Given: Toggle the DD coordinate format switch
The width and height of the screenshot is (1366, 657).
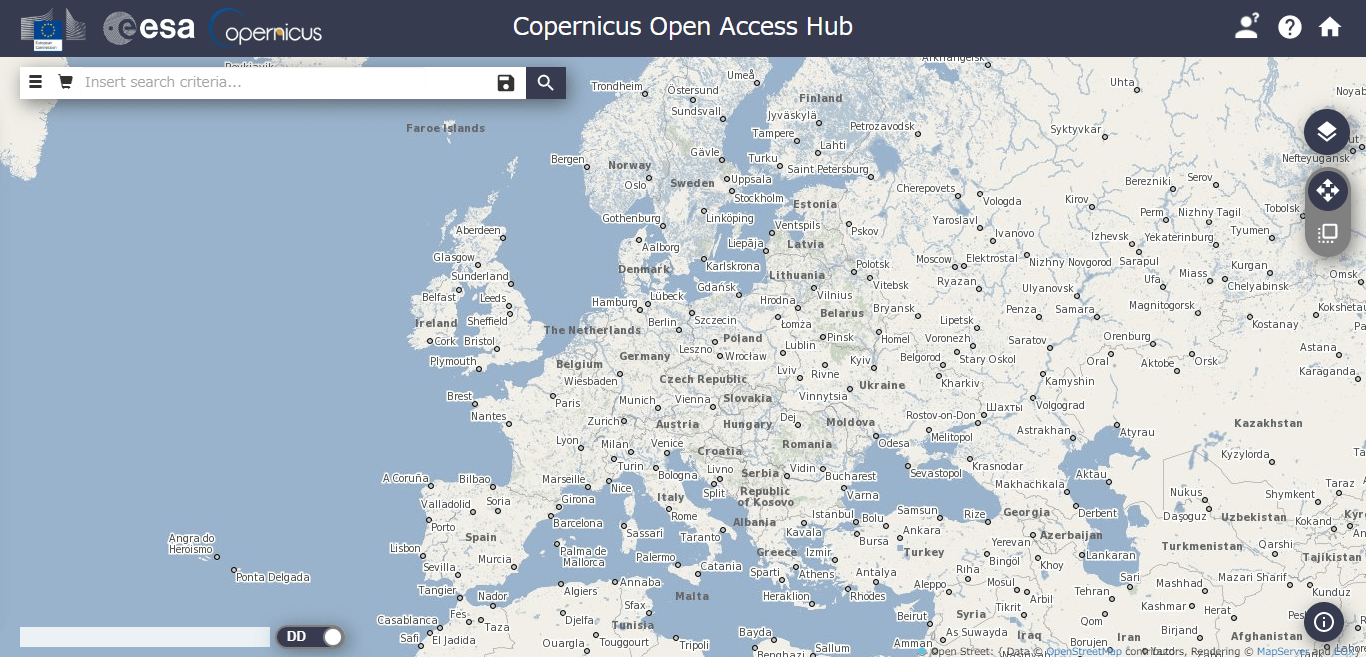Looking at the screenshot, I should click(x=310, y=636).
